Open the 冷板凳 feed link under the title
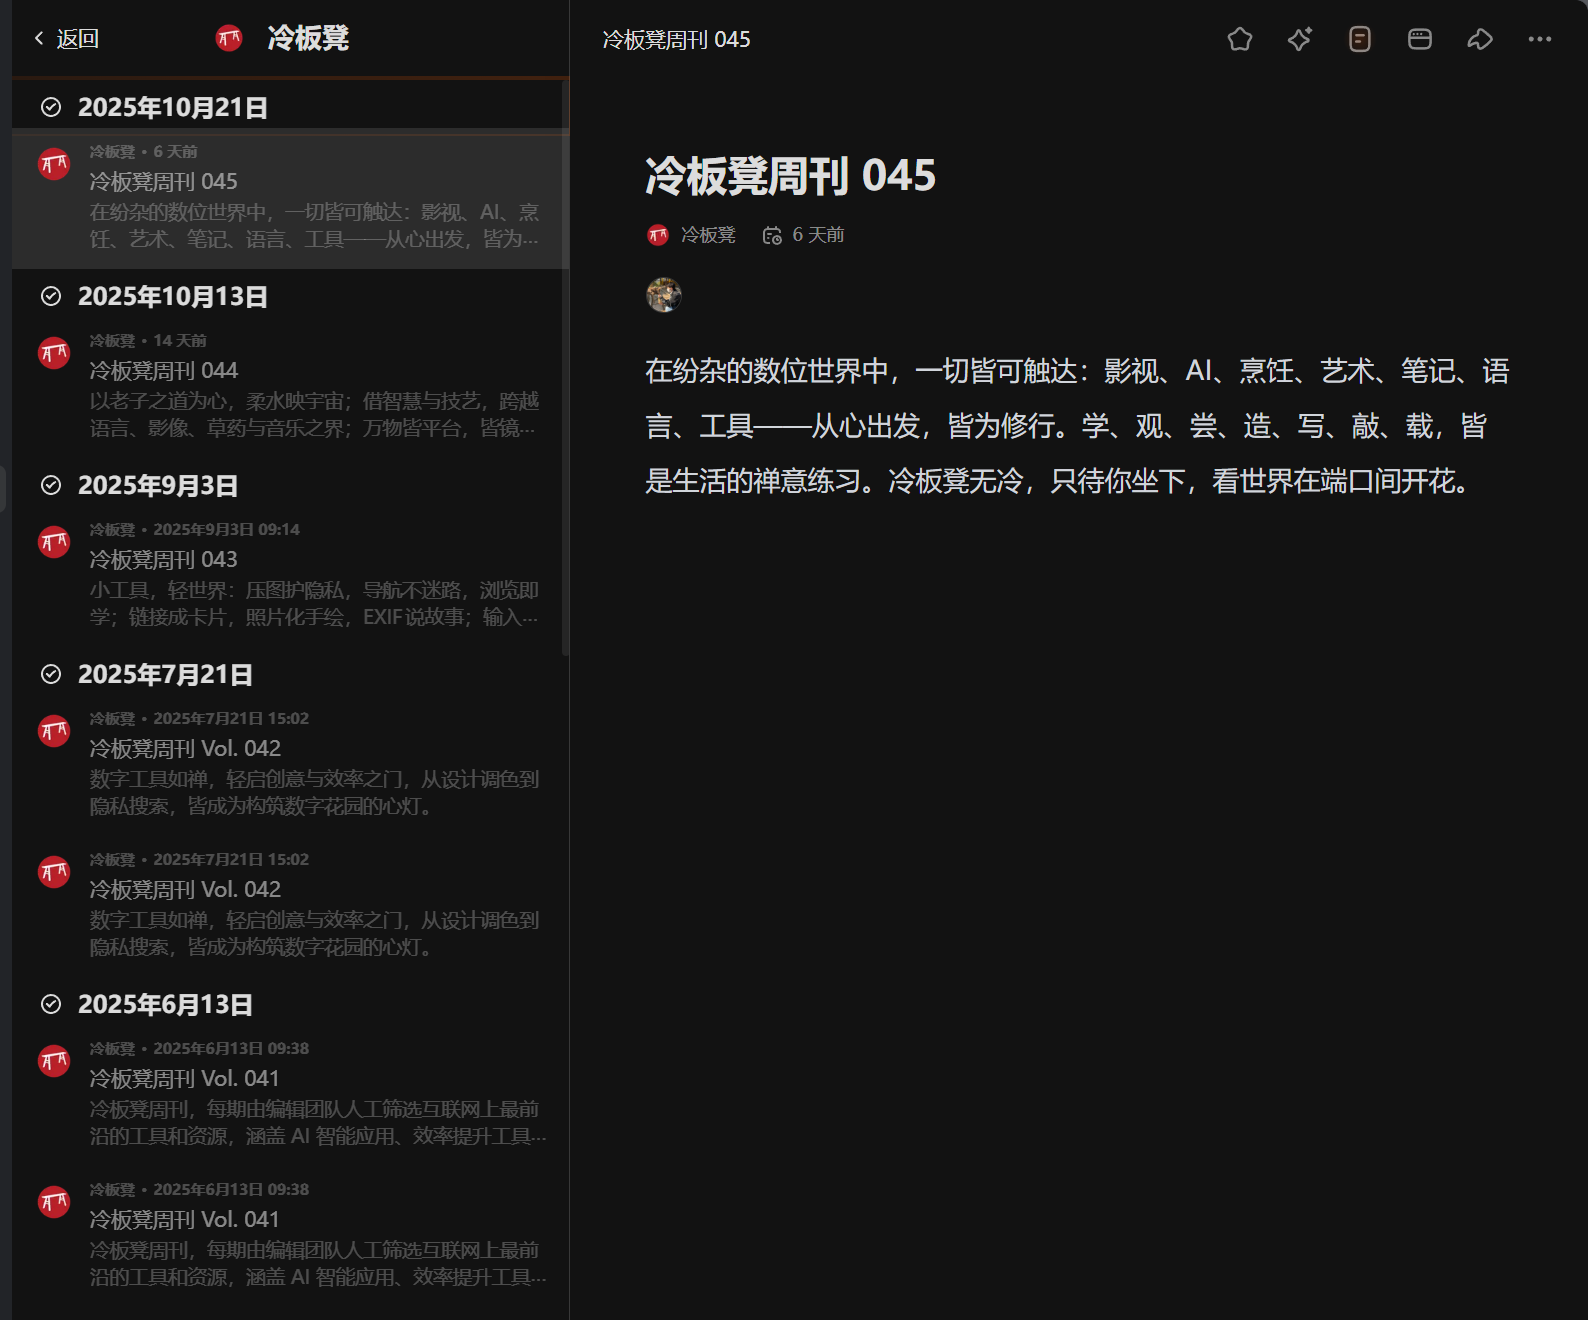This screenshot has width=1588, height=1320. pos(707,235)
